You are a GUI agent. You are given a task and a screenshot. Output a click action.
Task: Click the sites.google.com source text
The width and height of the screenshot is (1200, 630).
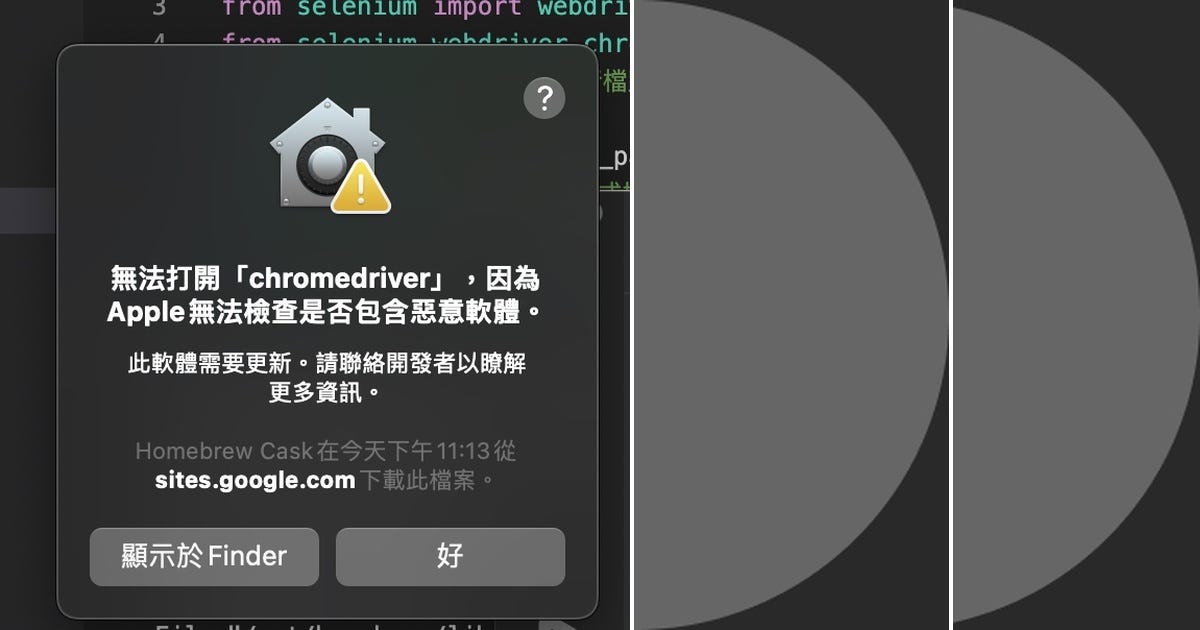[255, 480]
